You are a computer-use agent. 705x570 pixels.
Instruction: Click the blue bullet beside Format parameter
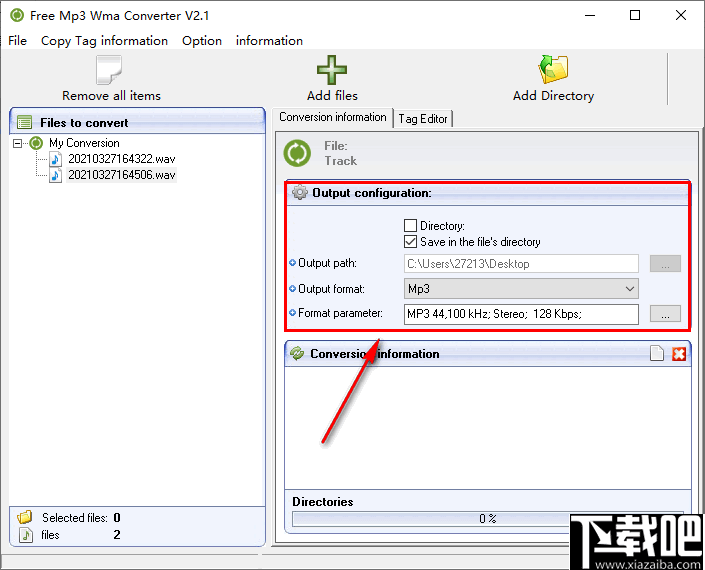pos(292,312)
